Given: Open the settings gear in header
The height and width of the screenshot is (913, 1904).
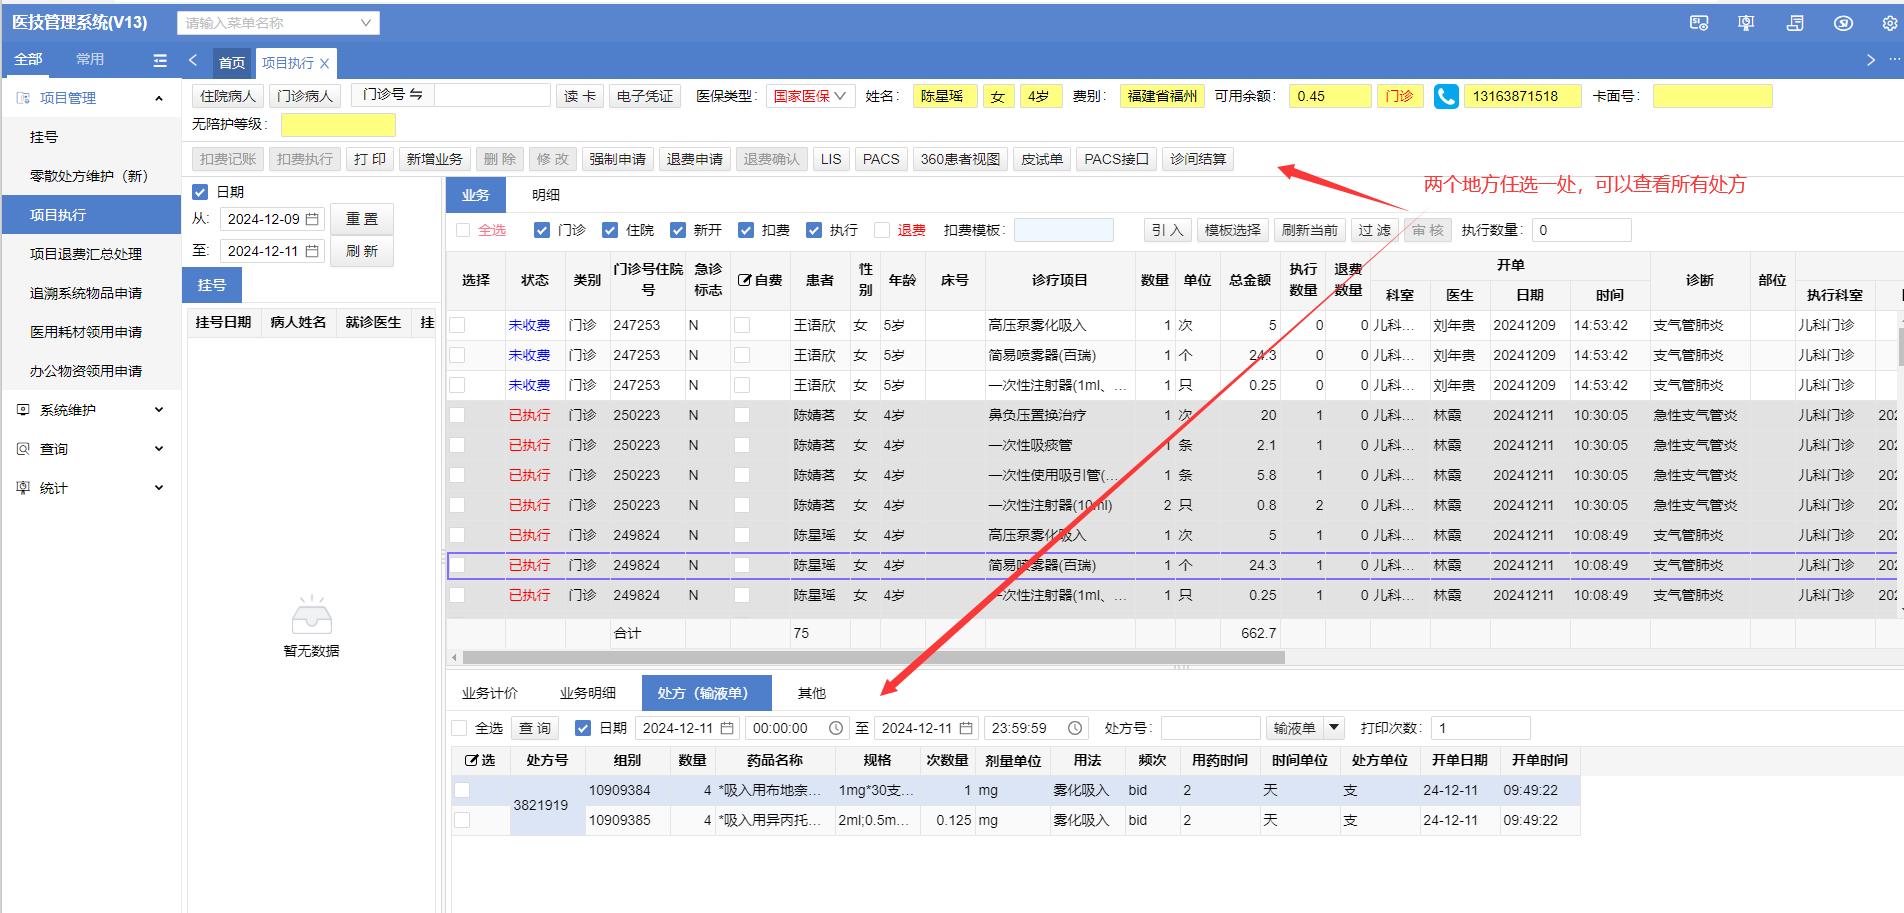Looking at the screenshot, I should (x=1889, y=23).
